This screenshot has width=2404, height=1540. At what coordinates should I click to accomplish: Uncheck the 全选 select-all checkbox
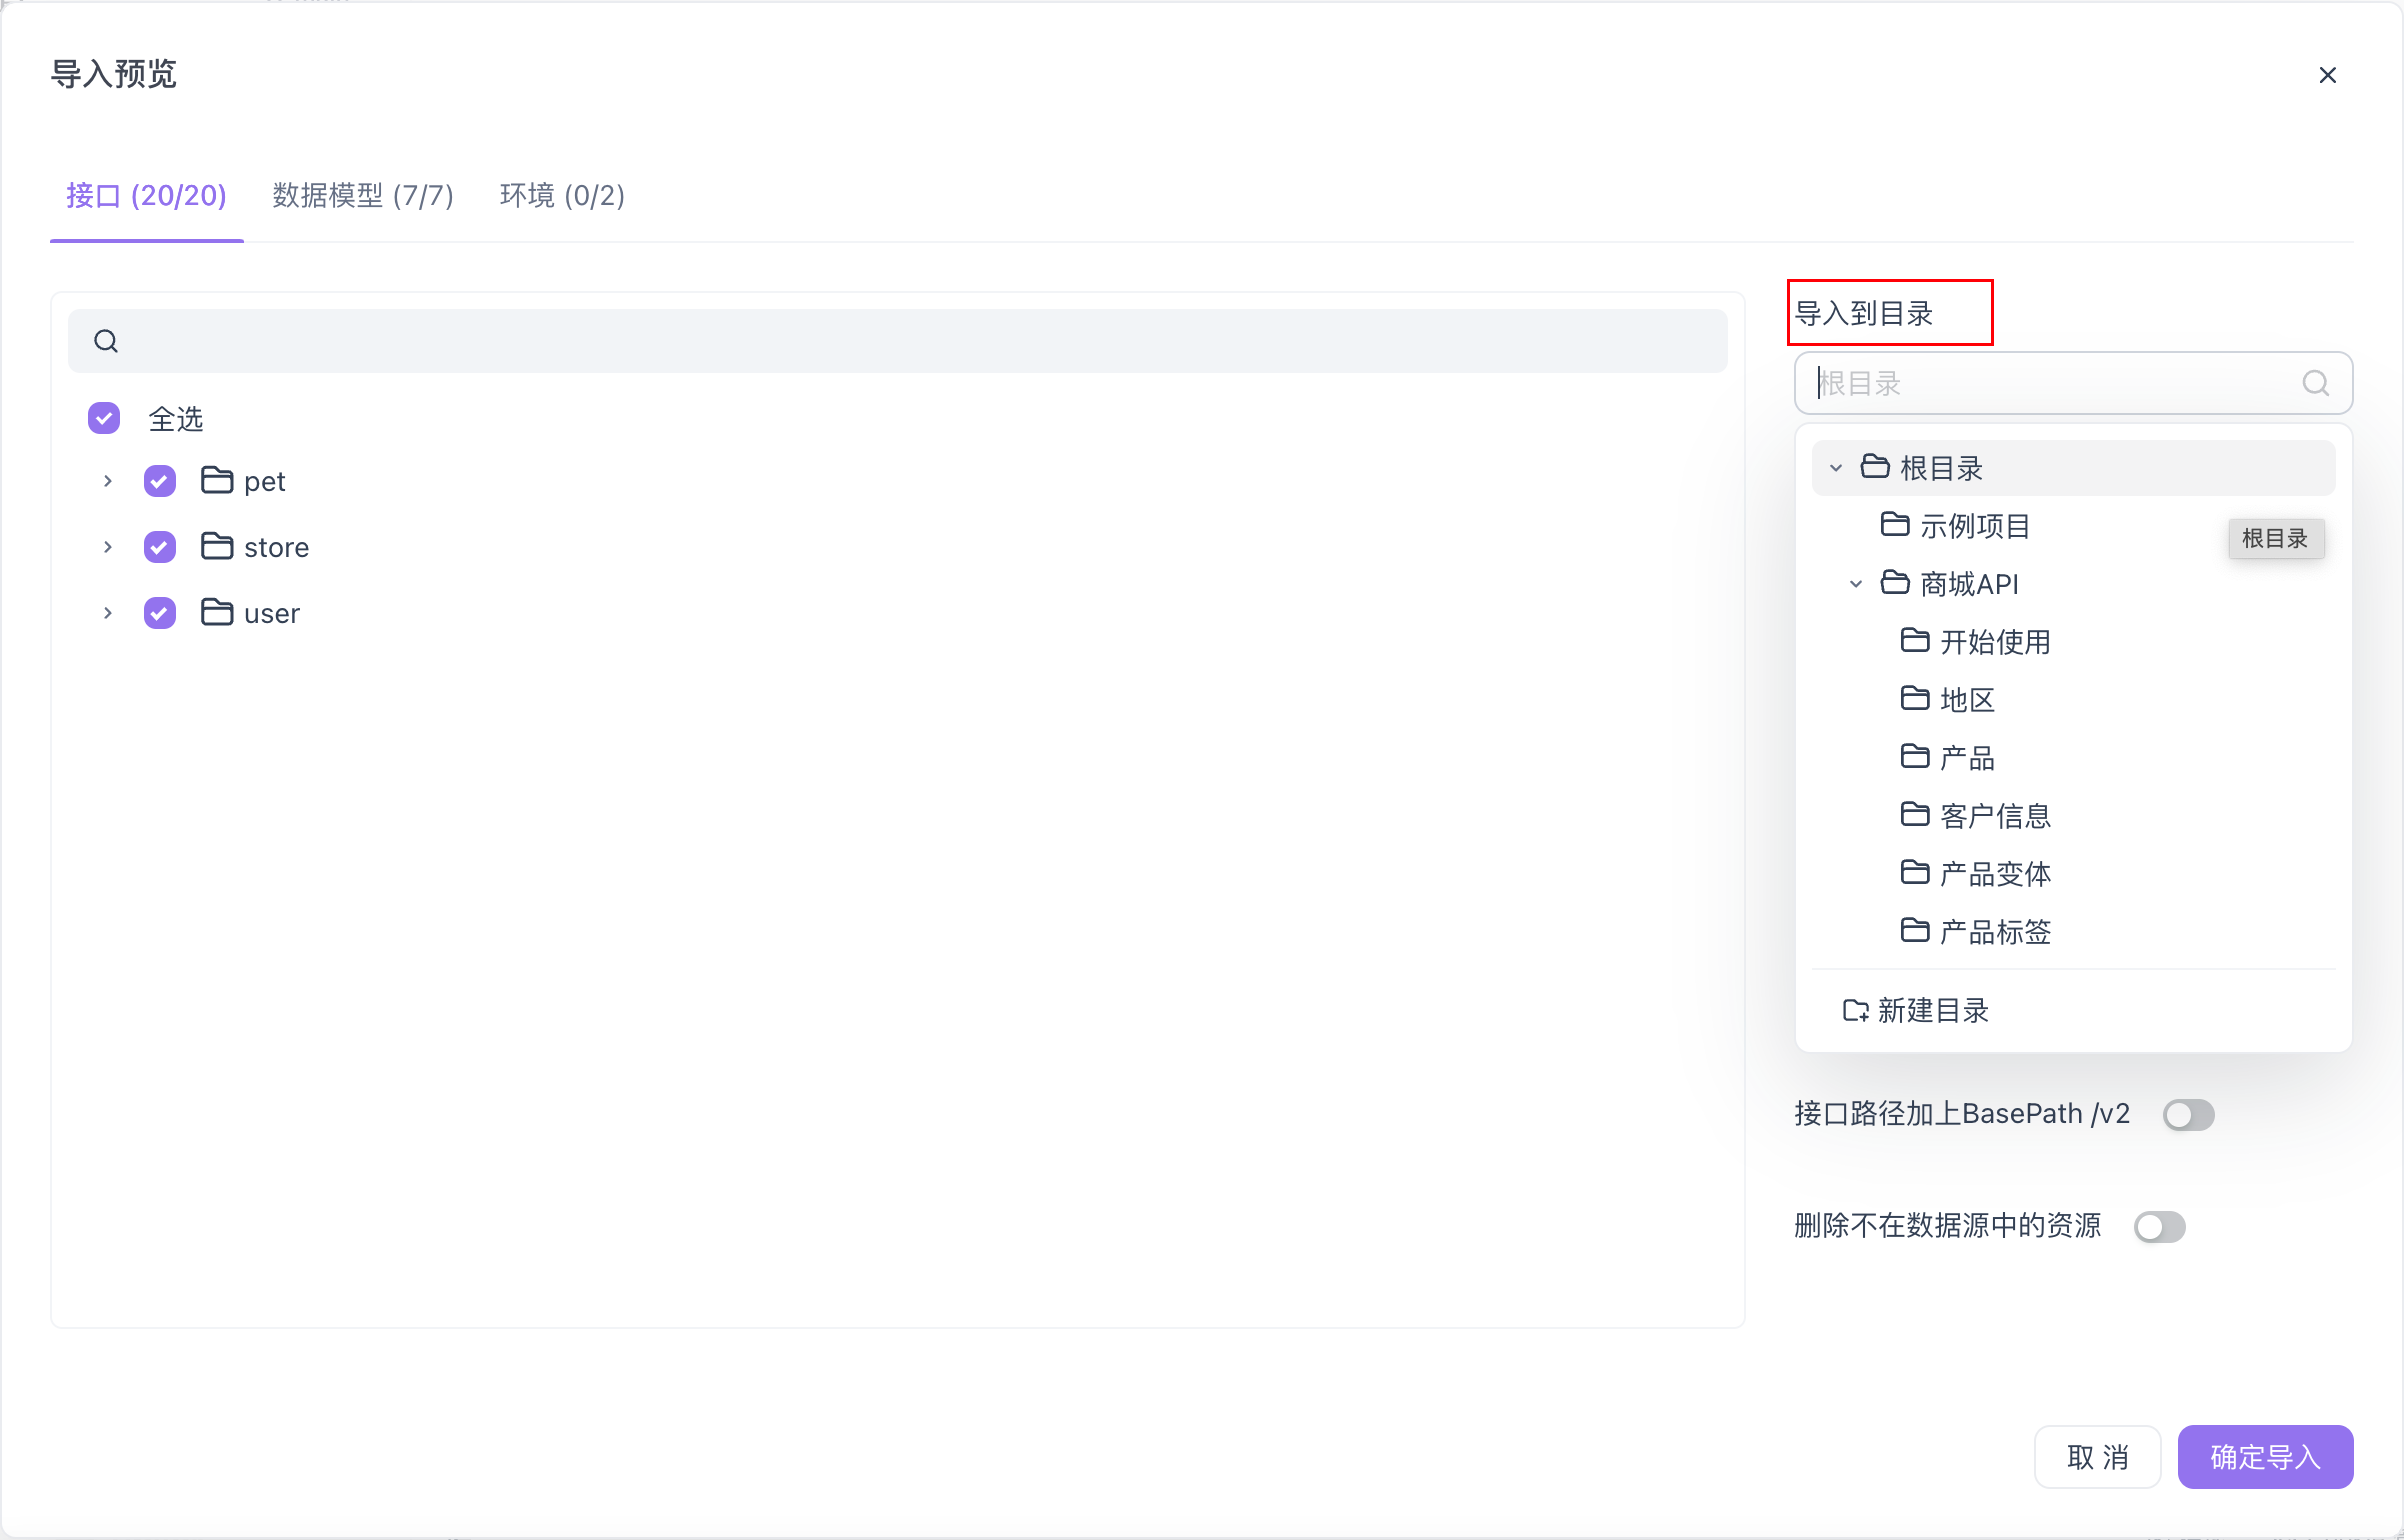point(103,418)
